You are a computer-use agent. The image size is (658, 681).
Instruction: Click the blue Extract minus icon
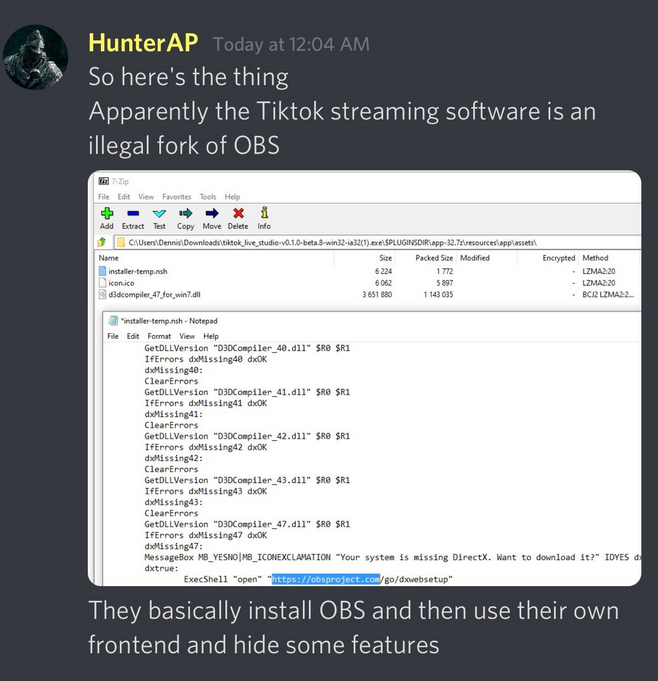(x=133, y=213)
